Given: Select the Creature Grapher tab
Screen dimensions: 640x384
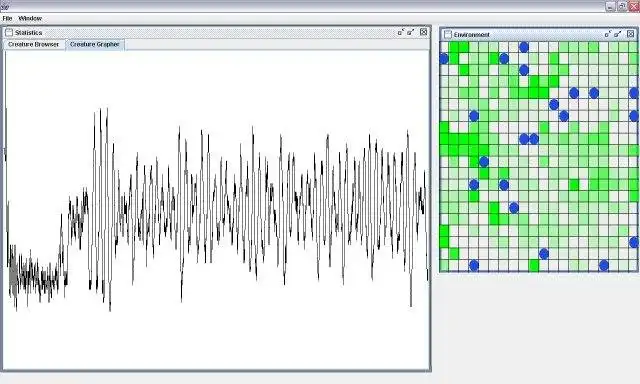Looking at the screenshot, I should 95,44.
